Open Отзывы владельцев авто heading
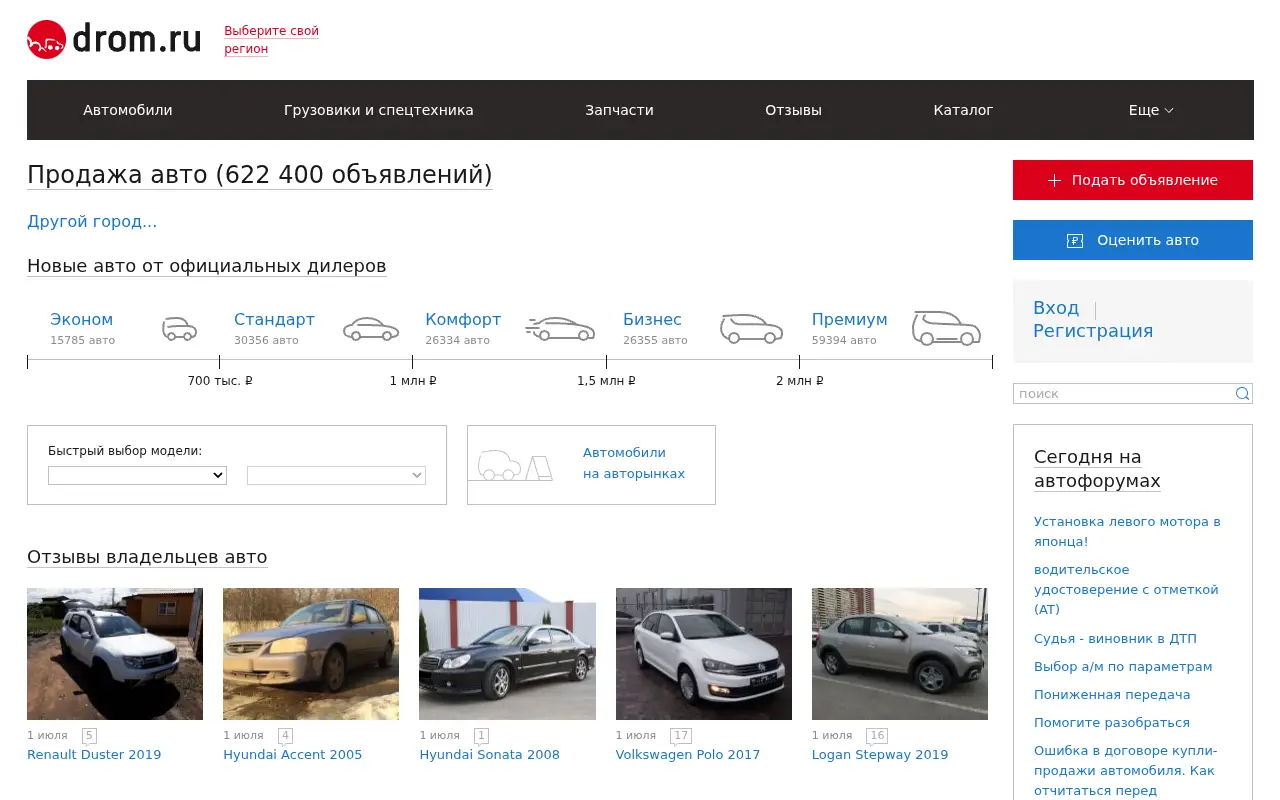The height and width of the screenshot is (800, 1280). (147, 557)
